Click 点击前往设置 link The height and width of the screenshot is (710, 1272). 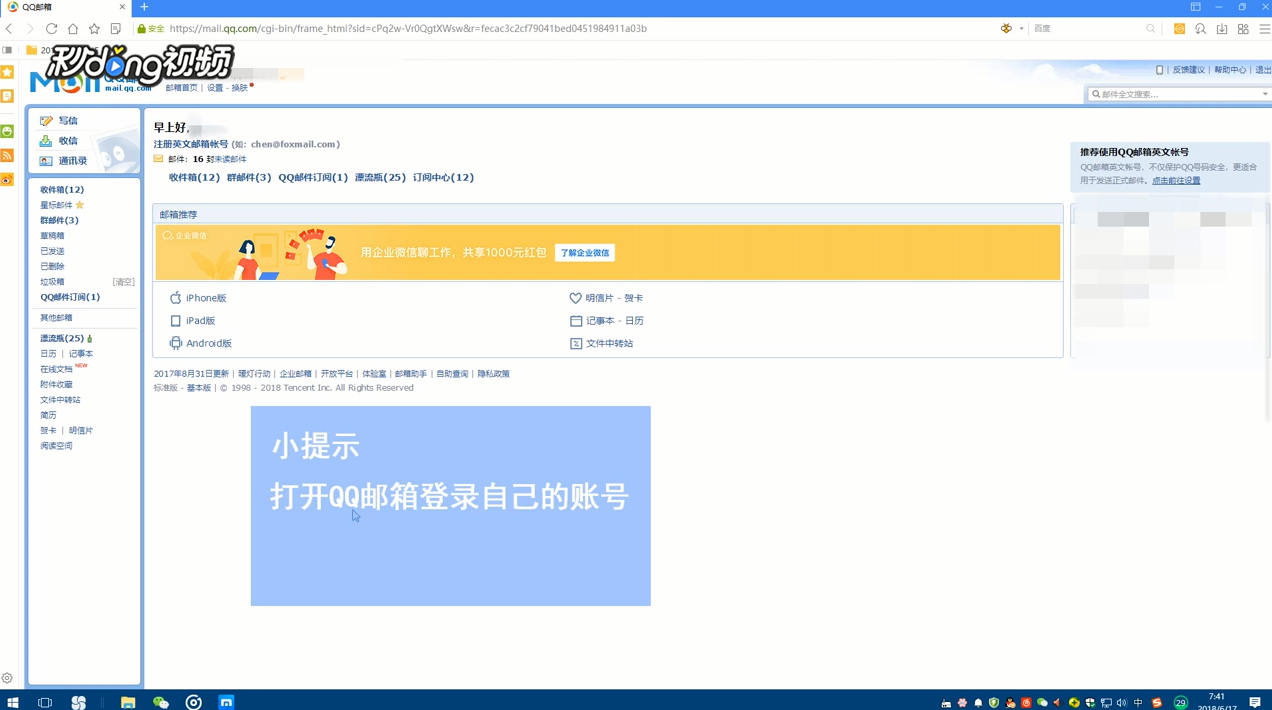tap(1176, 181)
